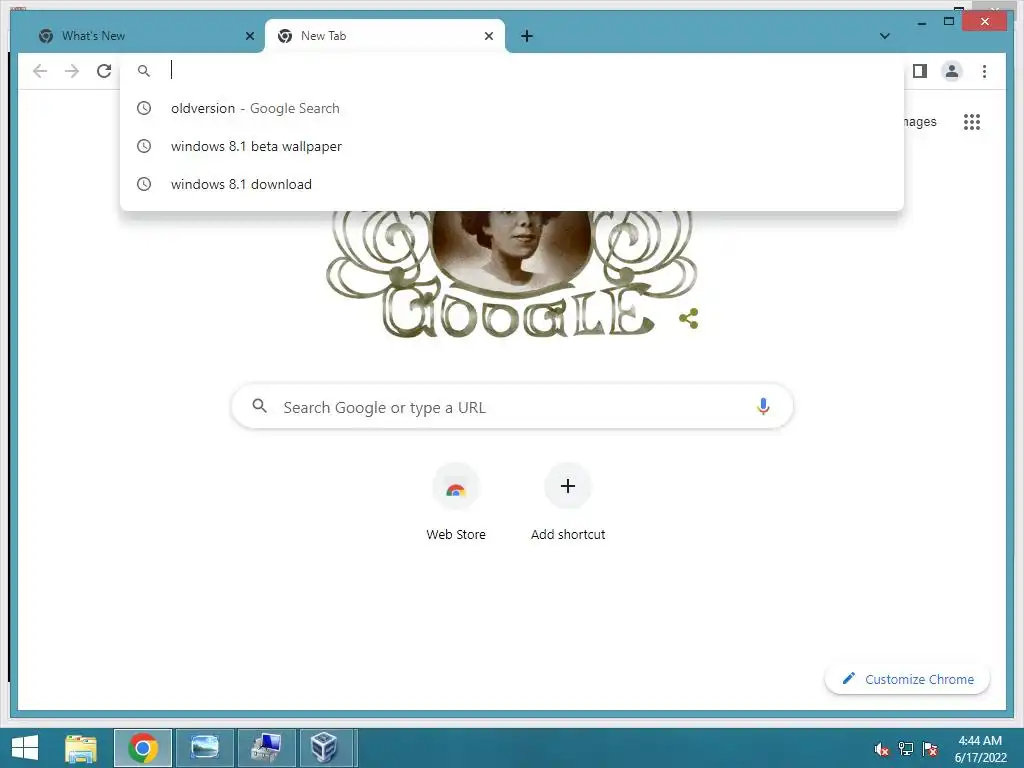Screen dimensions: 1024x768
Task: Toggle the Chrome side panel
Action: [920, 71]
